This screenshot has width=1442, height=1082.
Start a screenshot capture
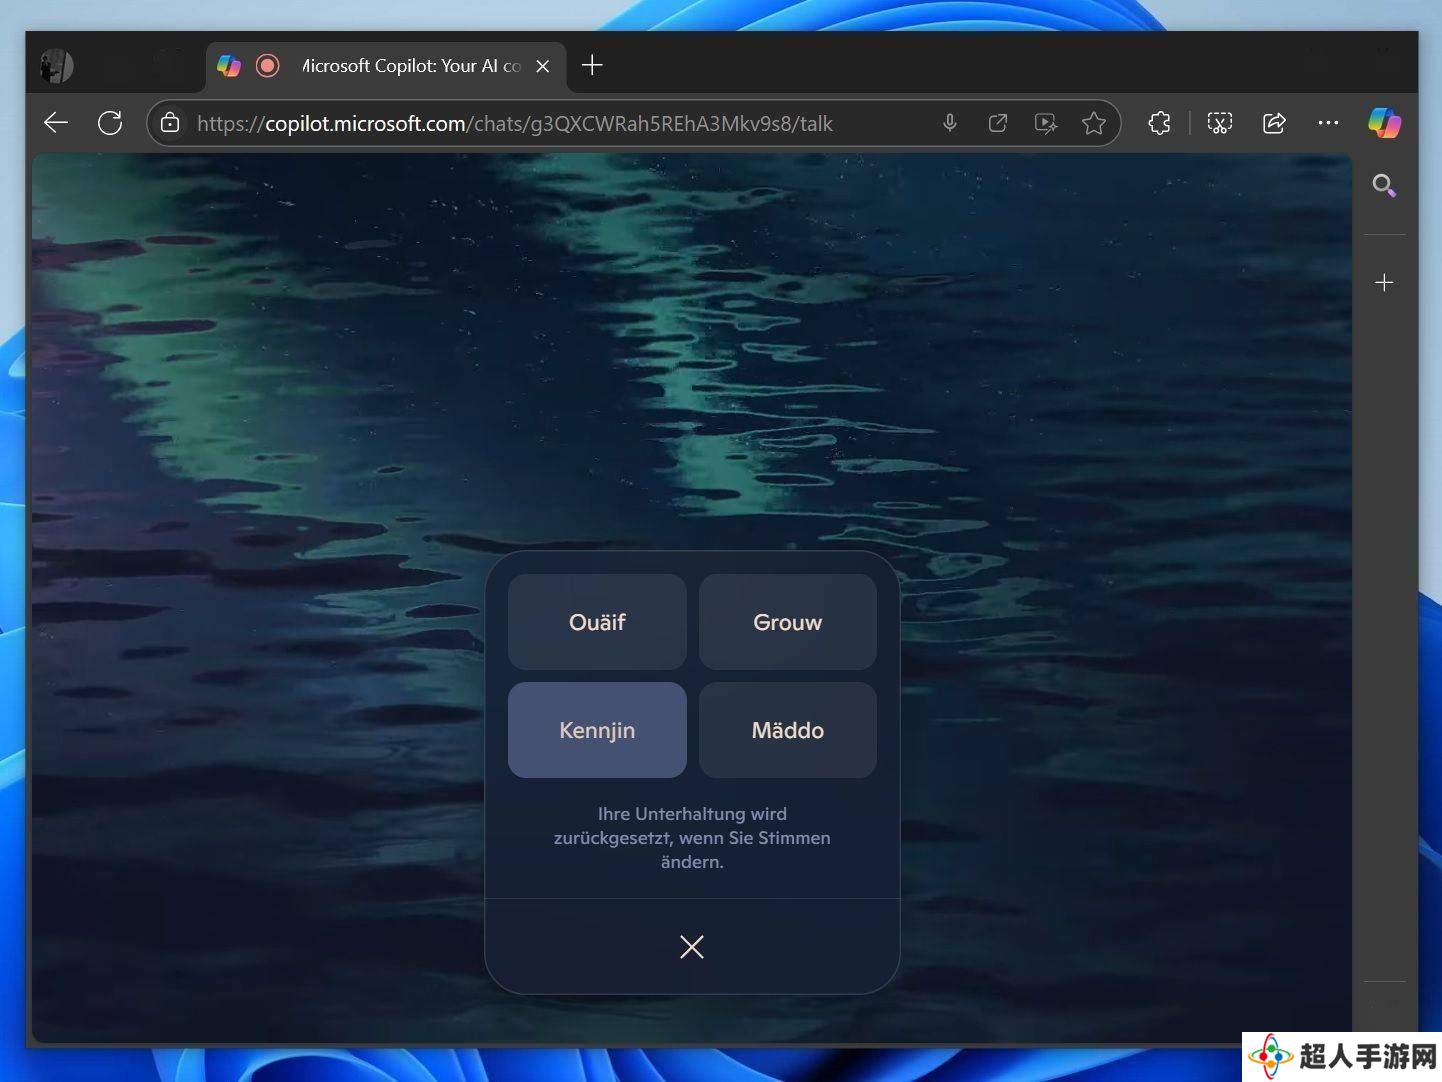coord(1220,123)
